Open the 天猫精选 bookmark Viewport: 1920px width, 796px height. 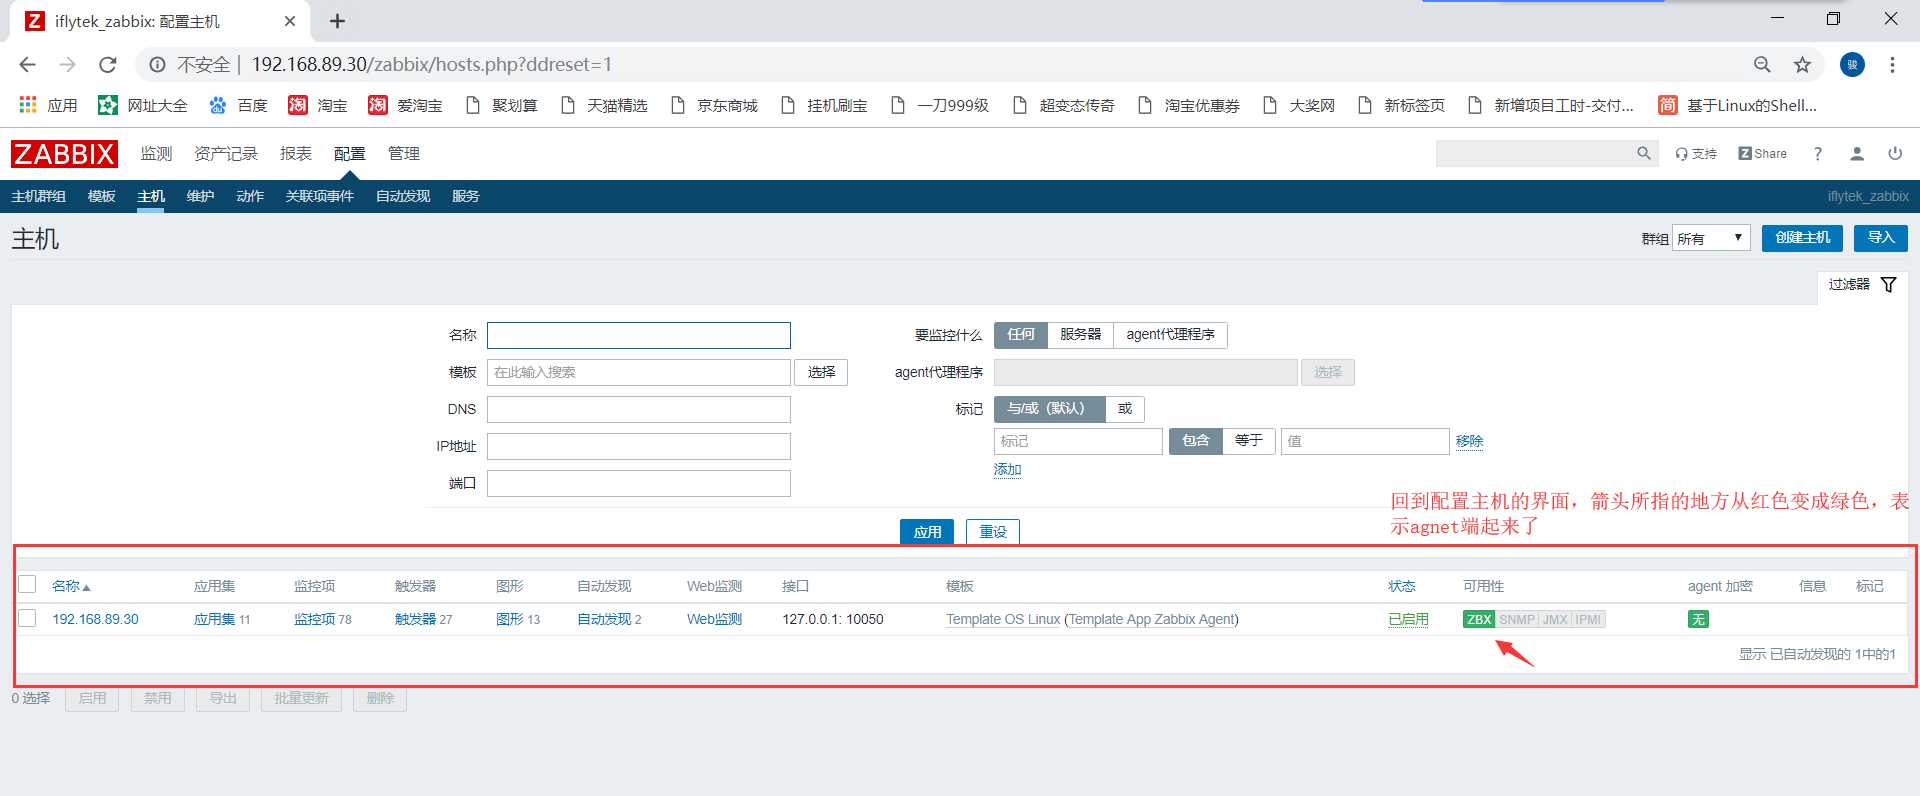click(x=604, y=105)
